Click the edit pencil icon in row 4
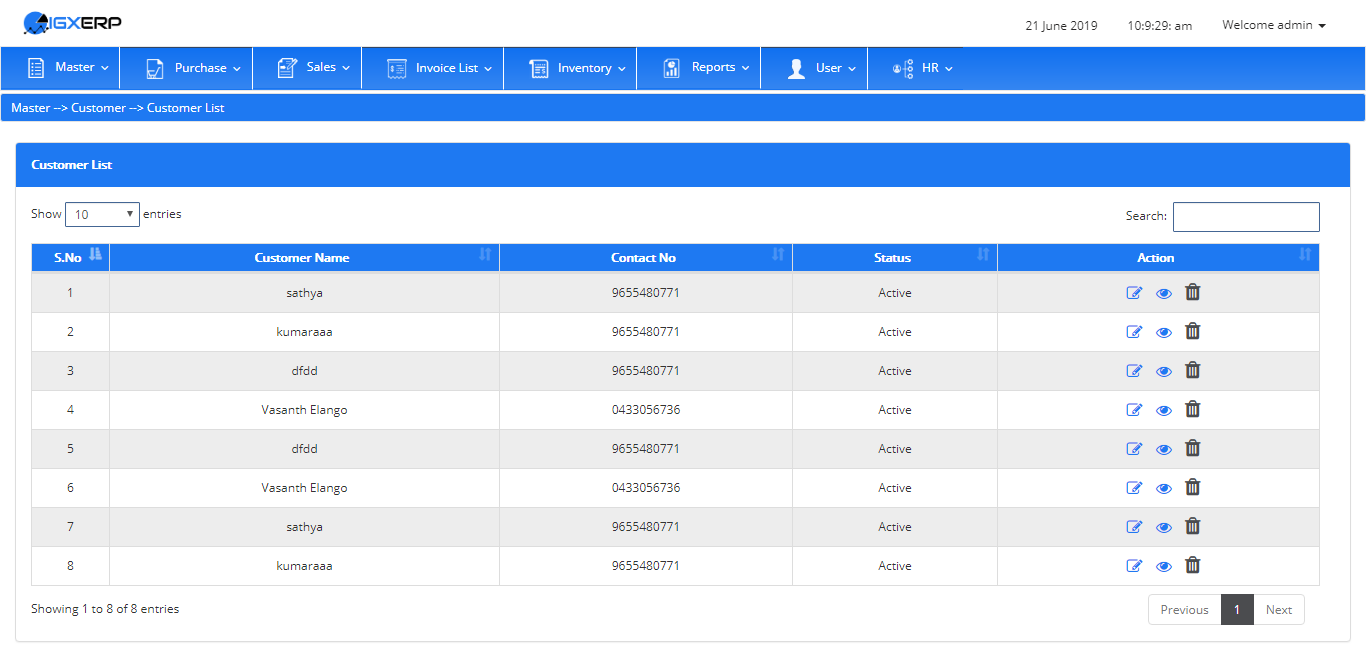This screenshot has height=662, width=1366. click(1134, 410)
